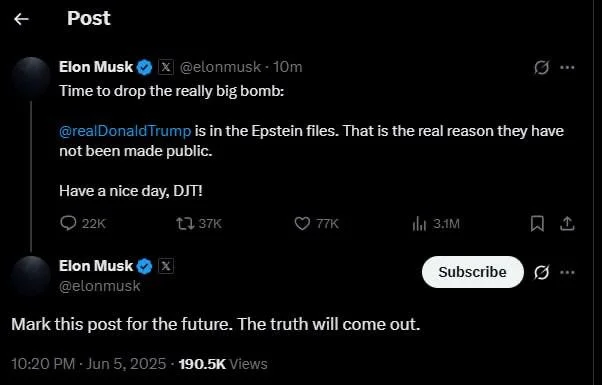Open the @realDonaldTrump mention link

point(125,131)
